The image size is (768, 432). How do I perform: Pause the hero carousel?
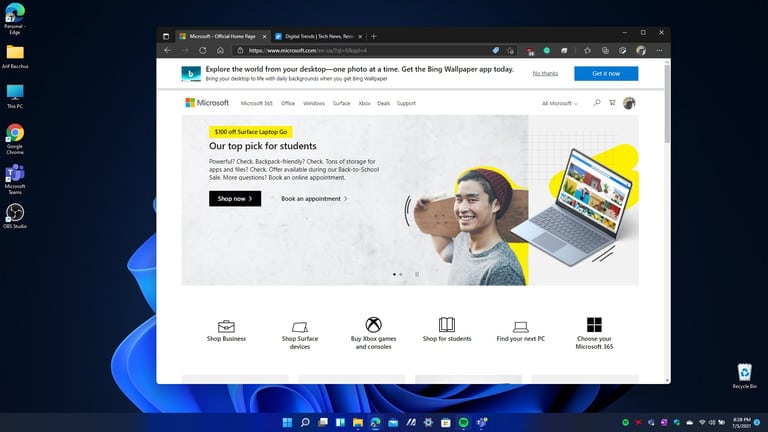[417, 274]
